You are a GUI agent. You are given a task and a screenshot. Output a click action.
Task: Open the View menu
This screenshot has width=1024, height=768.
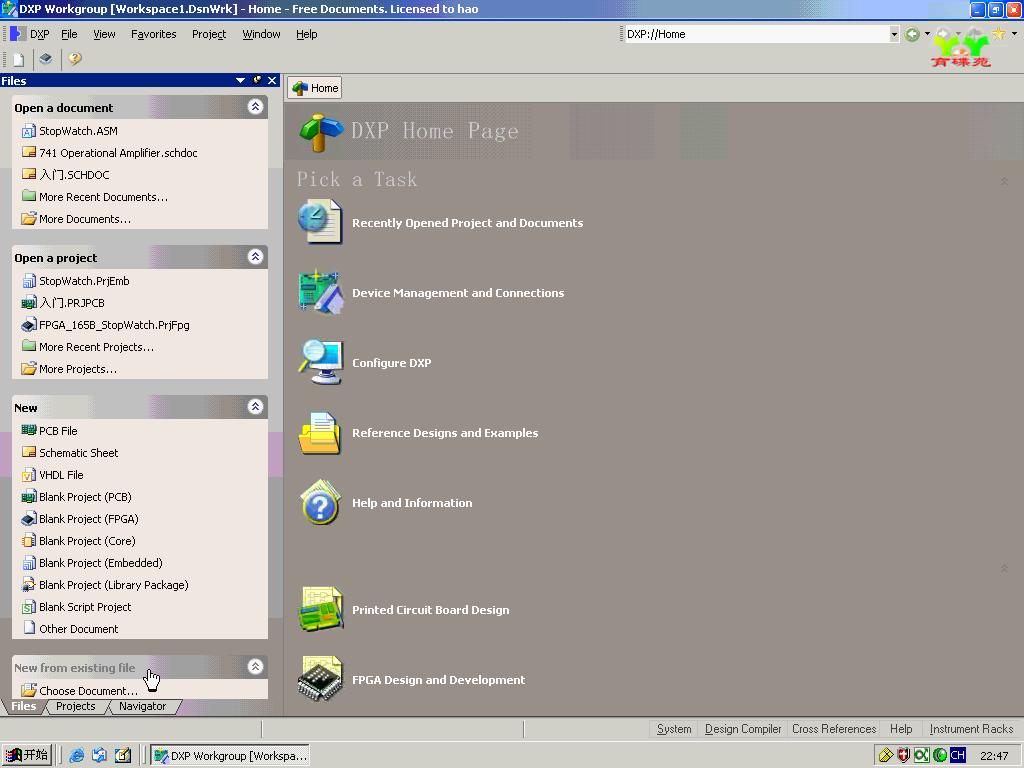click(104, 34)
